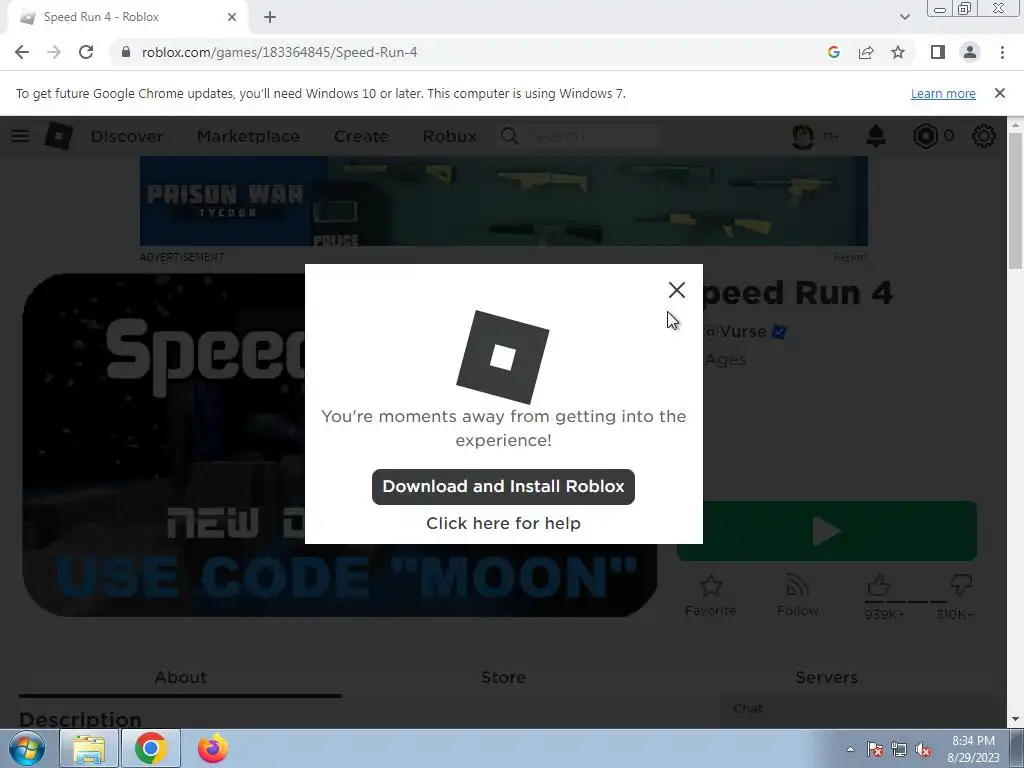The width and height of the screenshot is (1024, 768).
Task: Go forward to next page
Action: [x=54, y=52]
